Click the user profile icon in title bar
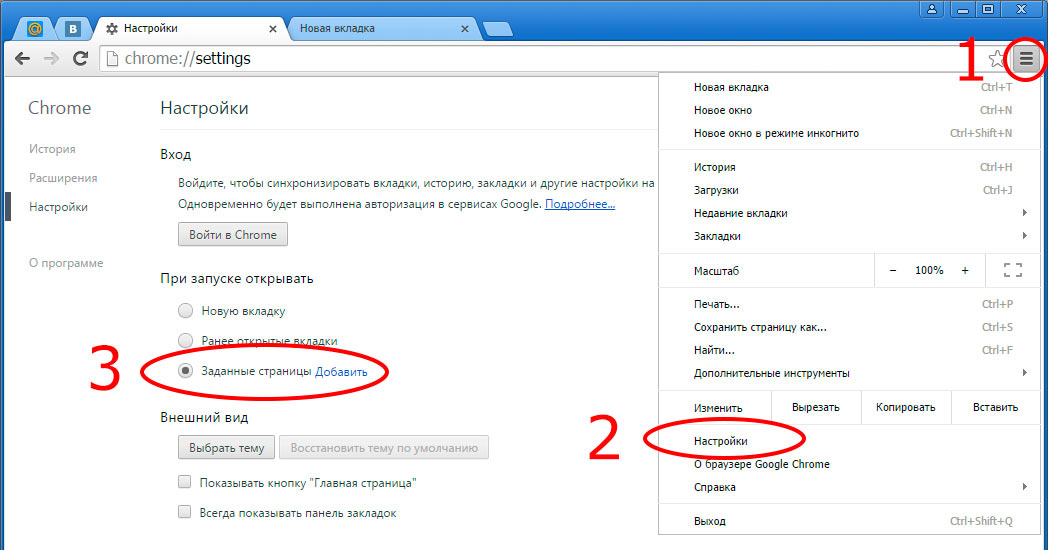The width and height of the screenshot is (1048, 550). [932, 9]
